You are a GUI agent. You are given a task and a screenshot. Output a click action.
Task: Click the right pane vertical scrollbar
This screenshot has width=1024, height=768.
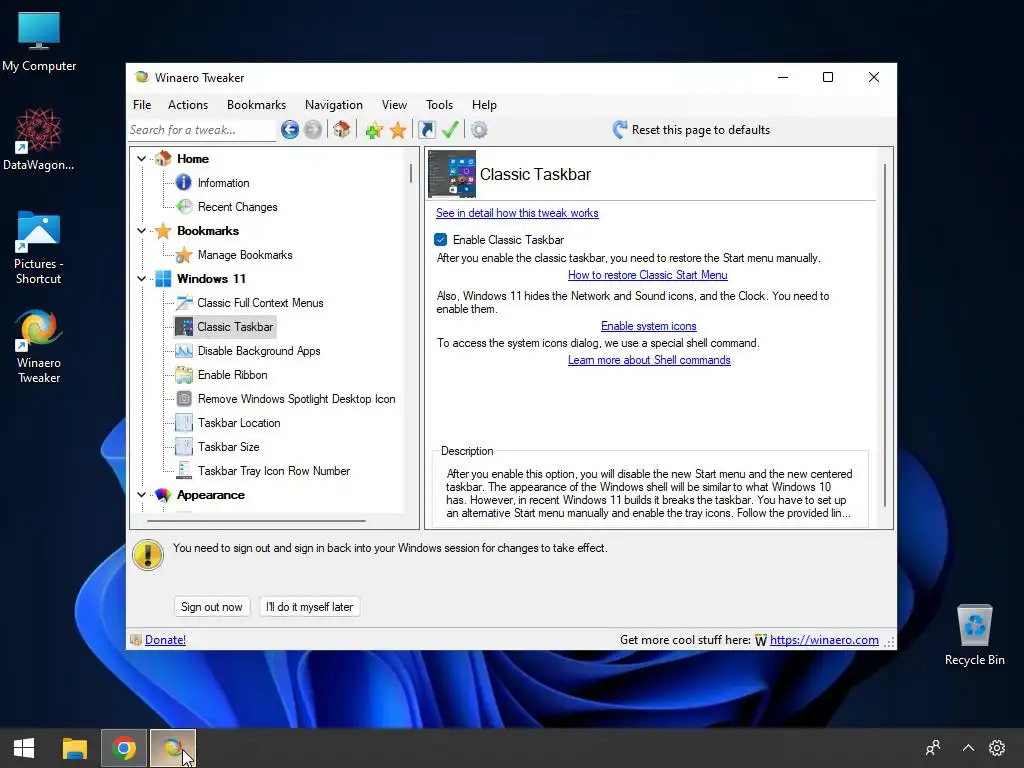click(885, 335)
